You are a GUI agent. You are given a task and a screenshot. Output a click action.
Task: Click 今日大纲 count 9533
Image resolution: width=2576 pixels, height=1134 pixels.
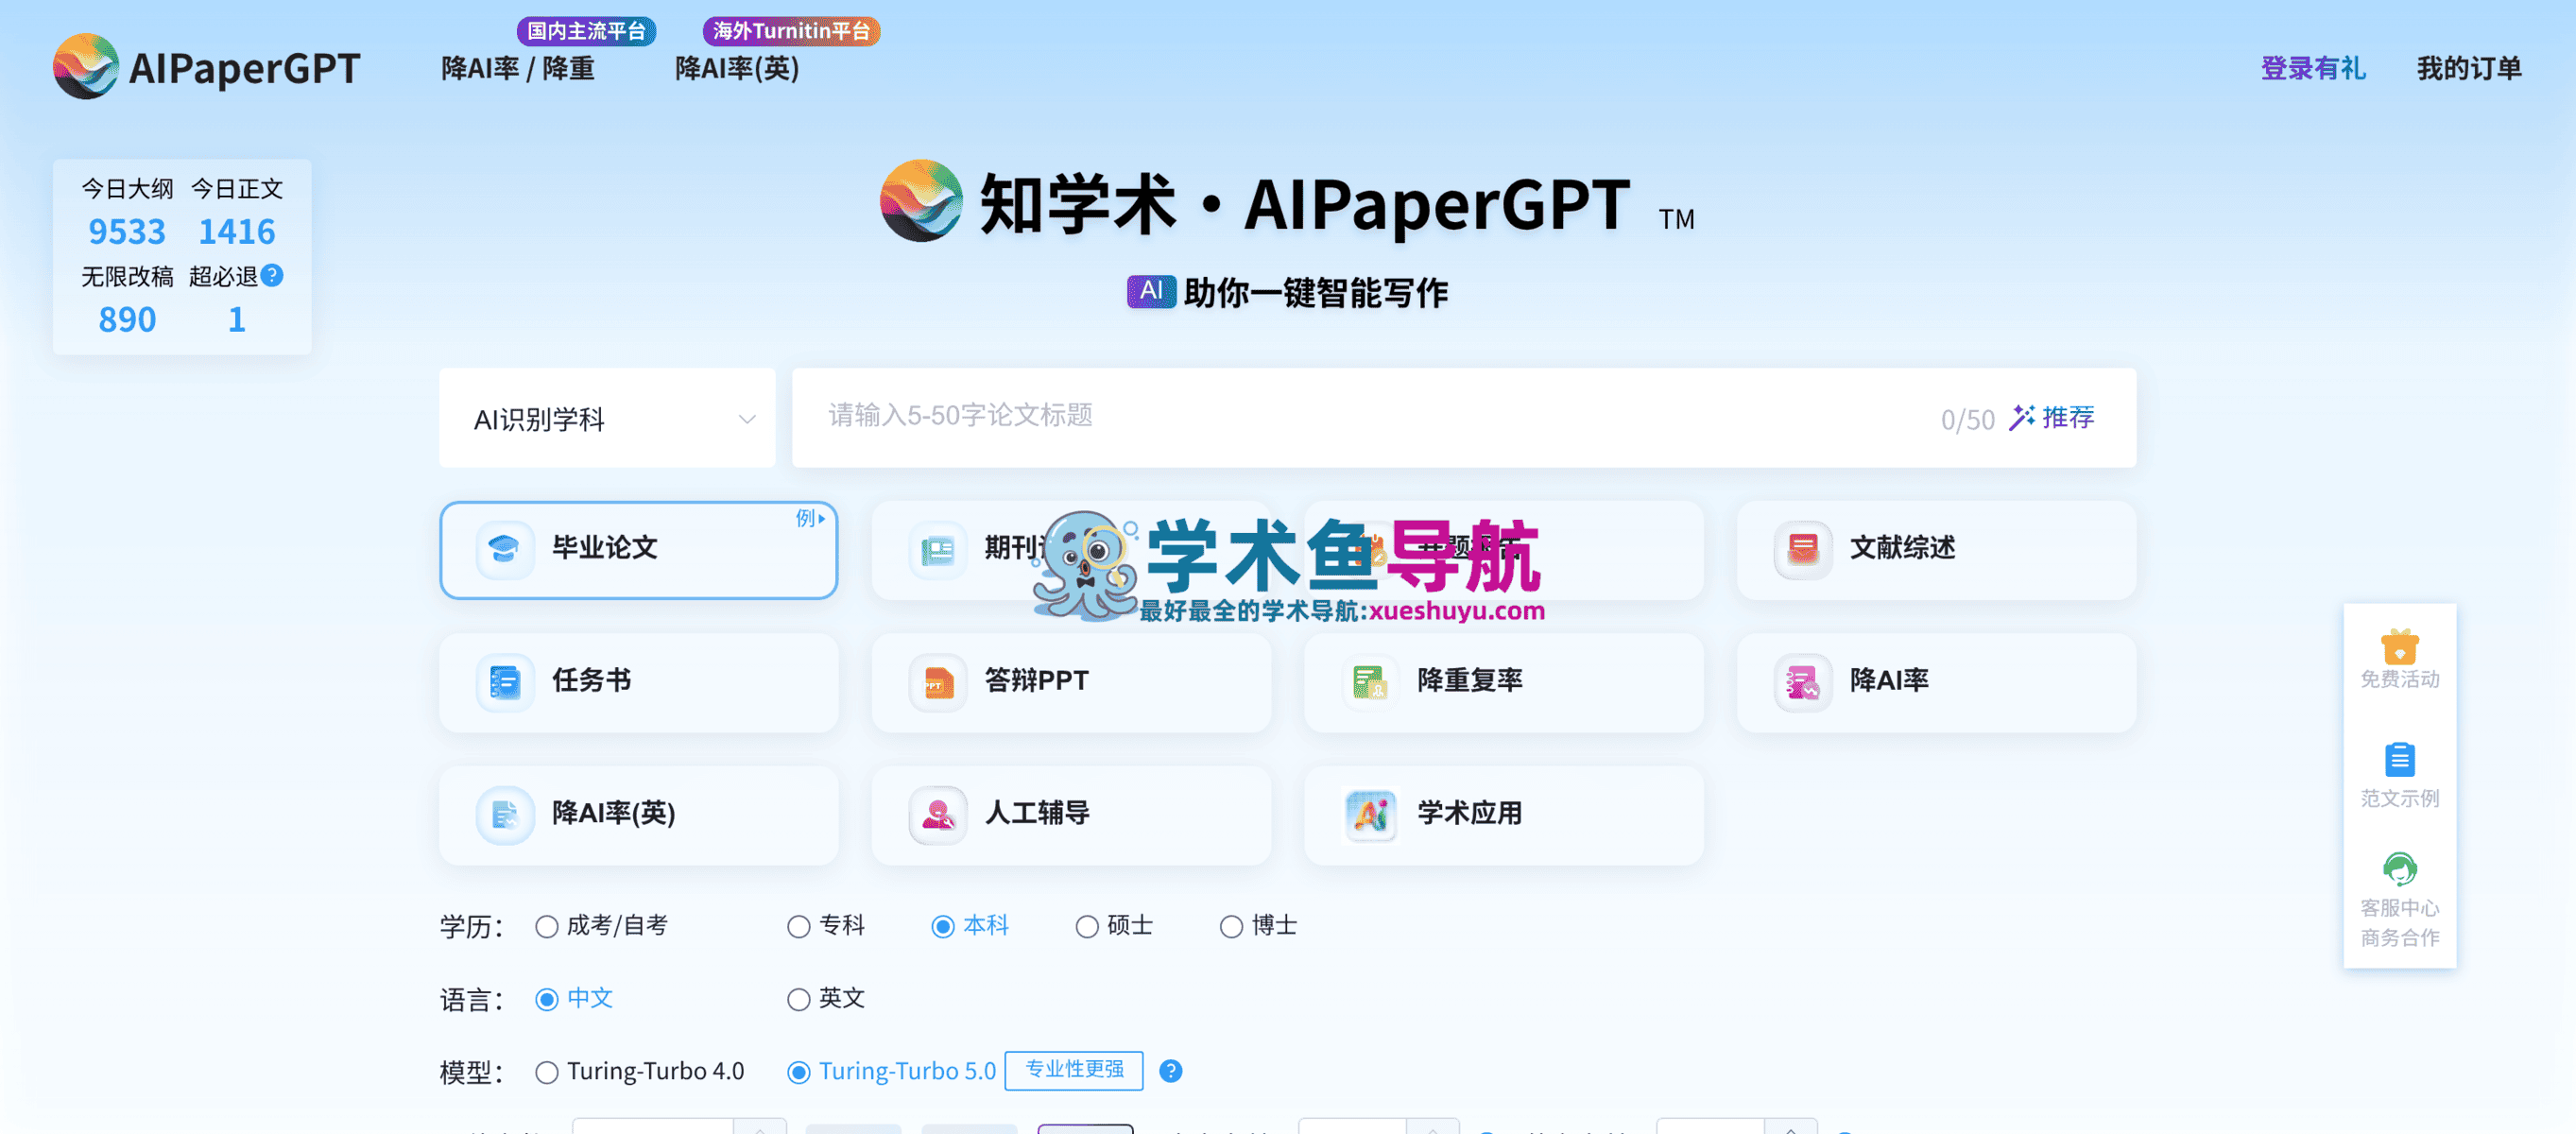(x=127, y=232)
